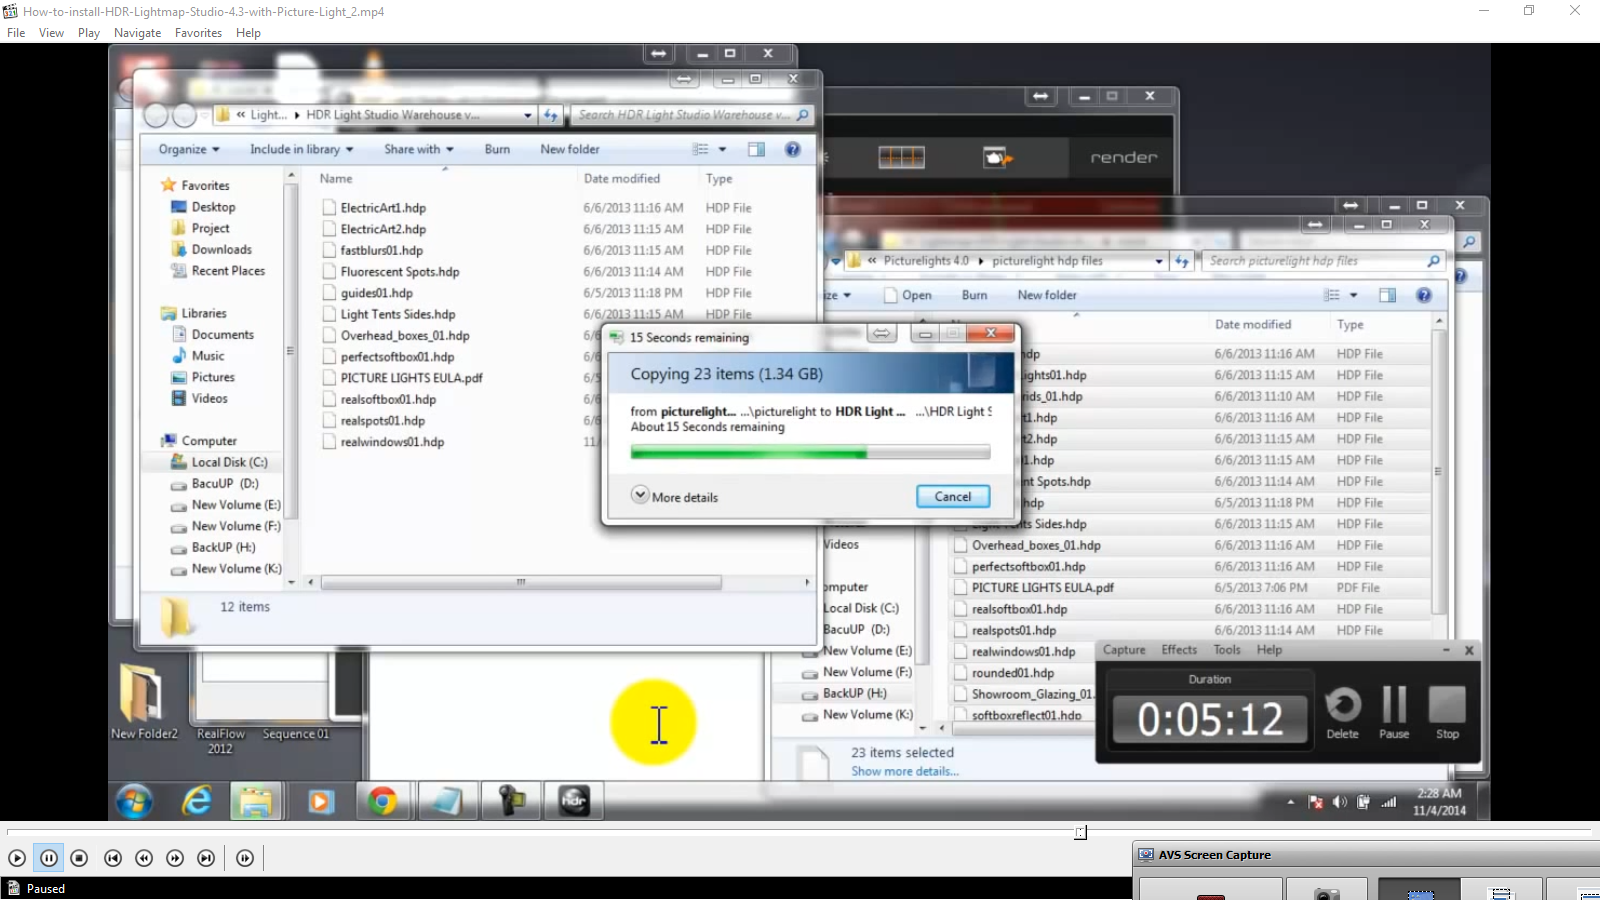Select PICTURE LIGHTS EULA.pdf in front Explorer

pyautogui.click(x=411, y=378)
